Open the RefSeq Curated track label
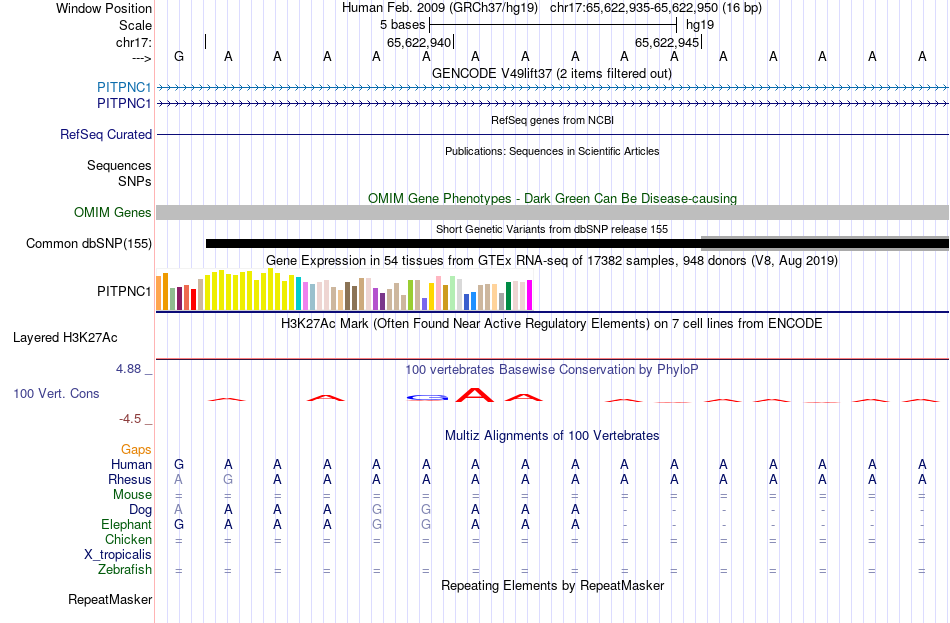950x623 pixels. click(106, 135)
